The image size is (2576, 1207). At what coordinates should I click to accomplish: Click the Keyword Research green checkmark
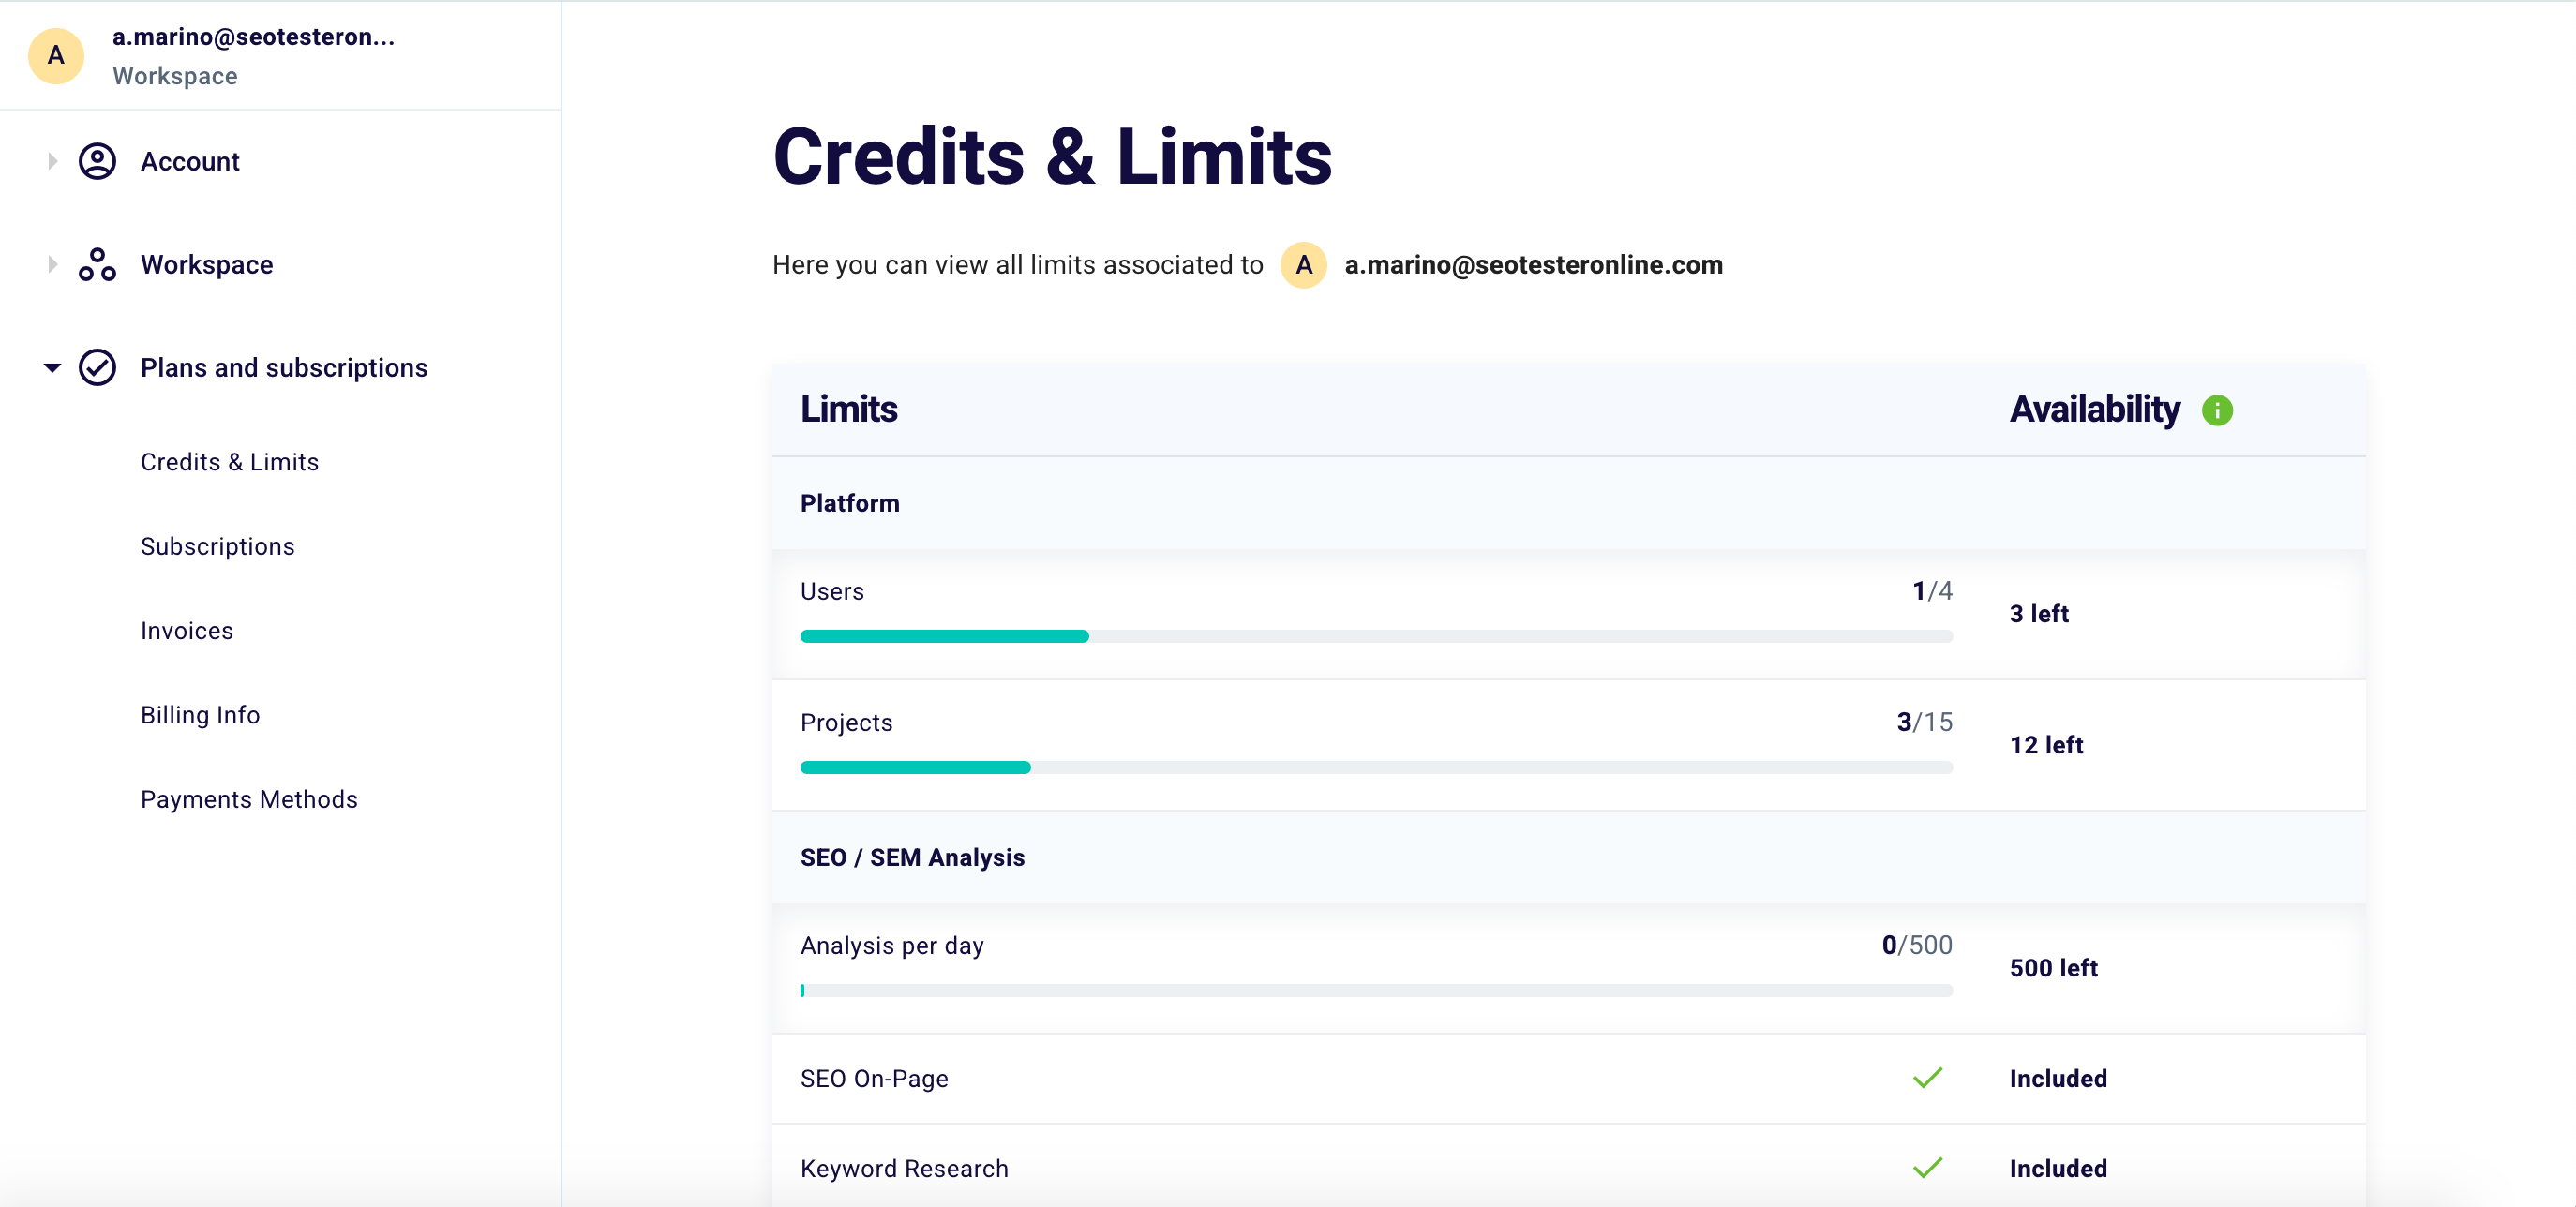[x=1927, y=1167]
